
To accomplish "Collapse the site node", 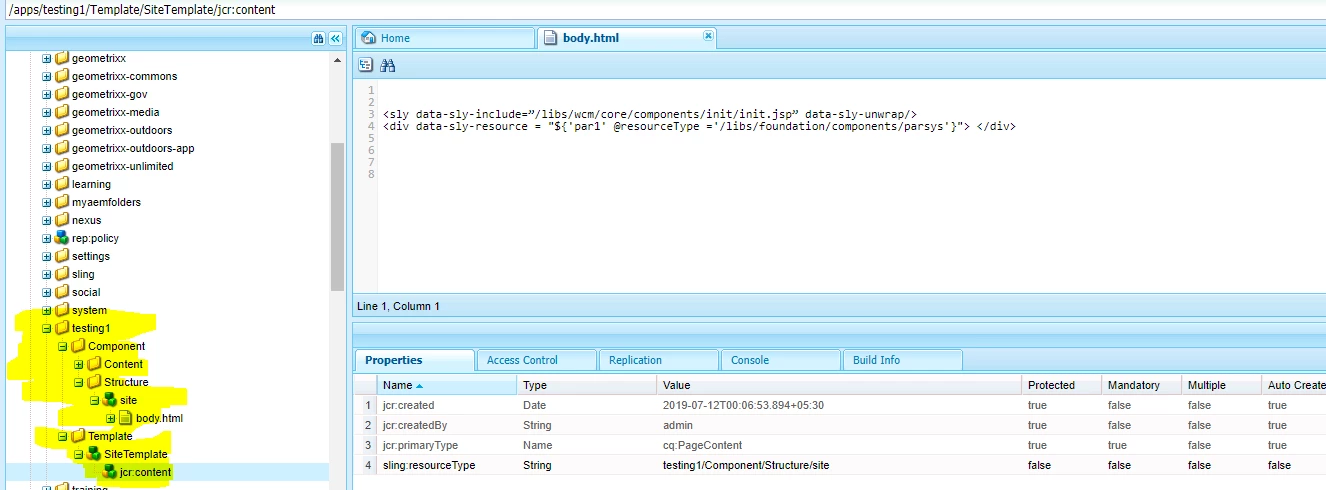I will (94, 400).
